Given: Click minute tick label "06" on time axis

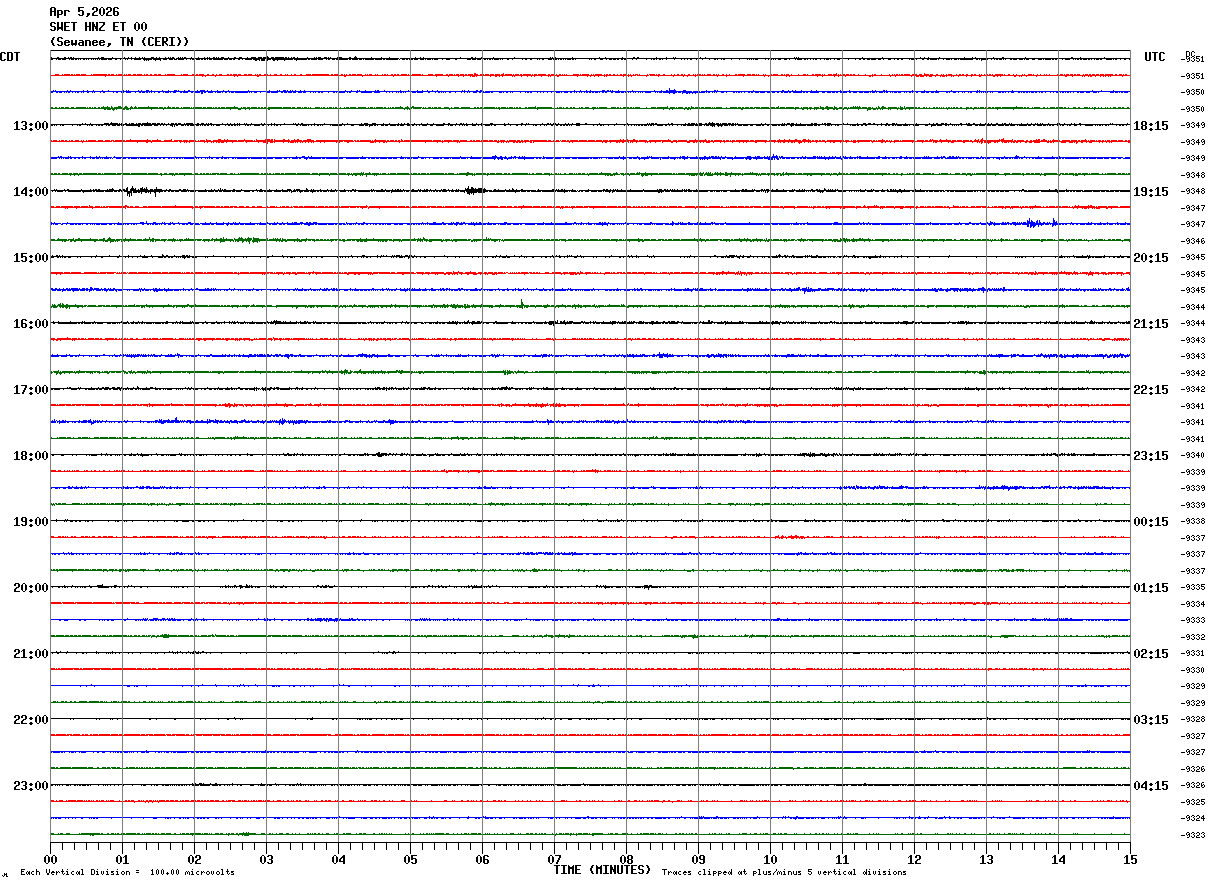Looking at the screenshot, I should [x=482, y=859].
